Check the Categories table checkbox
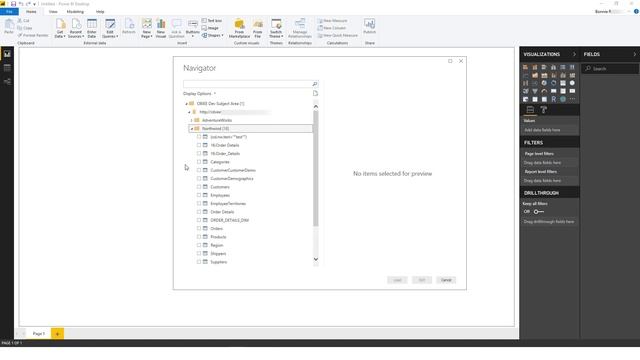The height and width of the screenshot is (360, 640). tap(199, 162)
